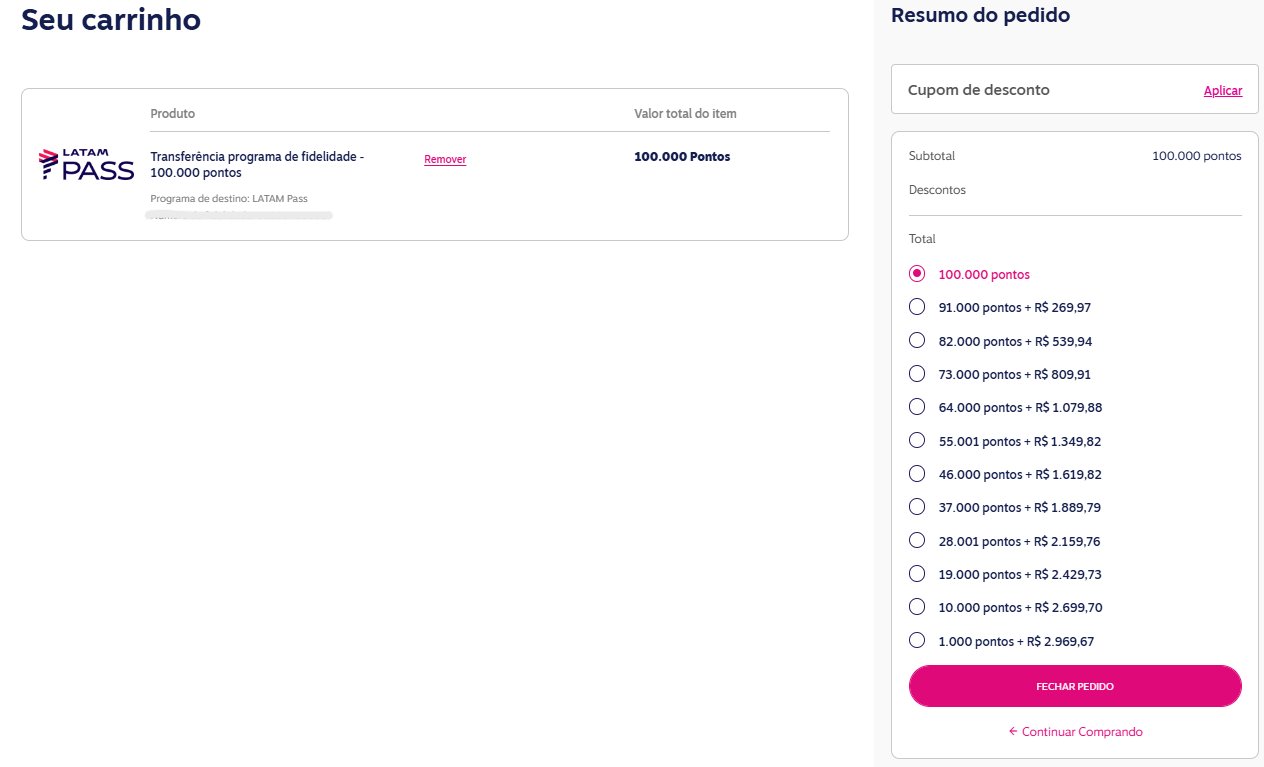Choose 82.000 pontos + R$ 539,94
This screenshot has height=767, width=1264.
click(917, 340)
